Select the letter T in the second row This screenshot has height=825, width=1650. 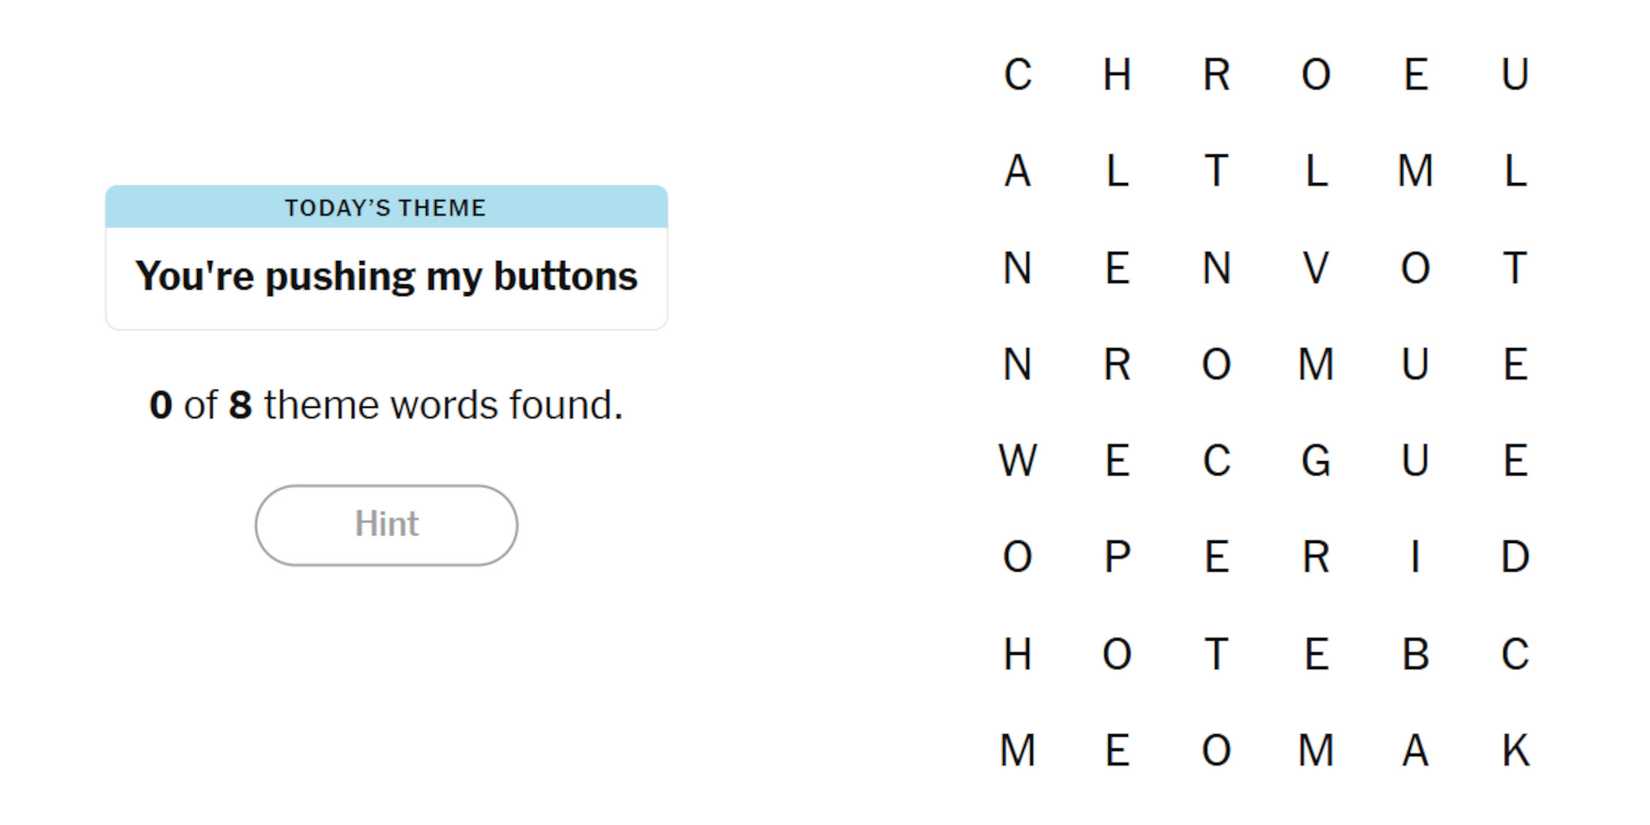[1215, 171]
